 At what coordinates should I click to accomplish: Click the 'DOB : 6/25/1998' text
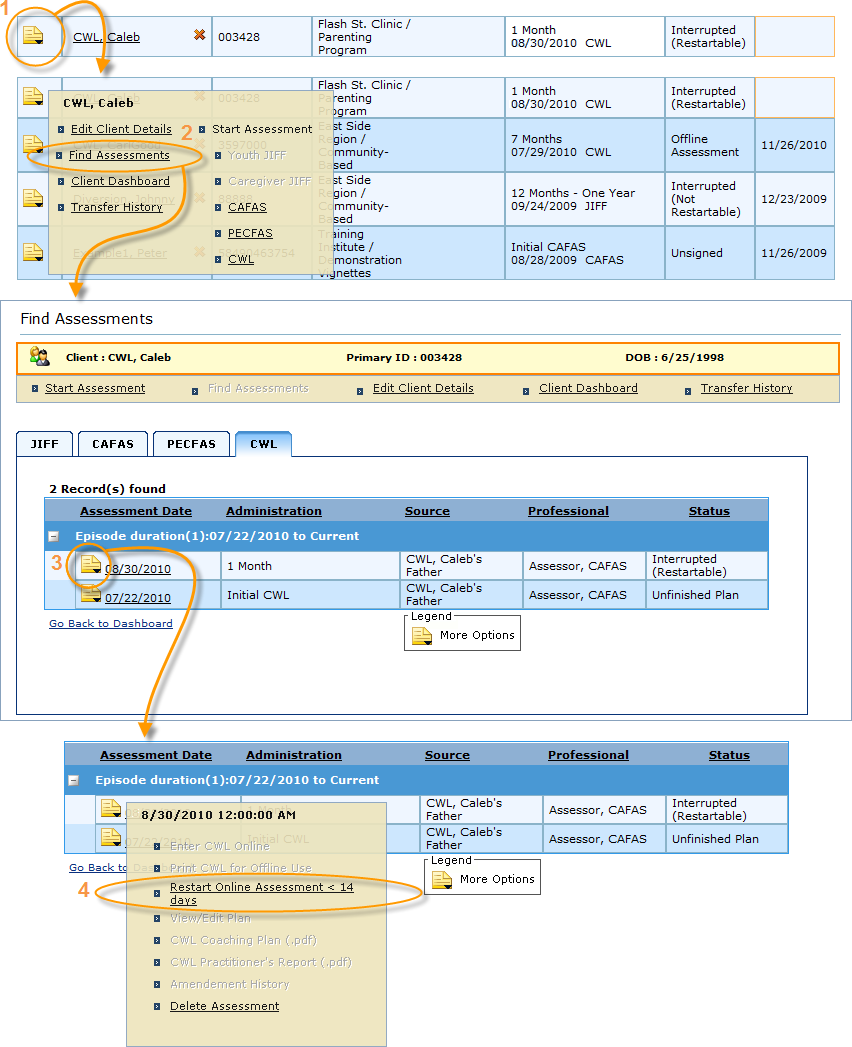[x=674, y=357]
